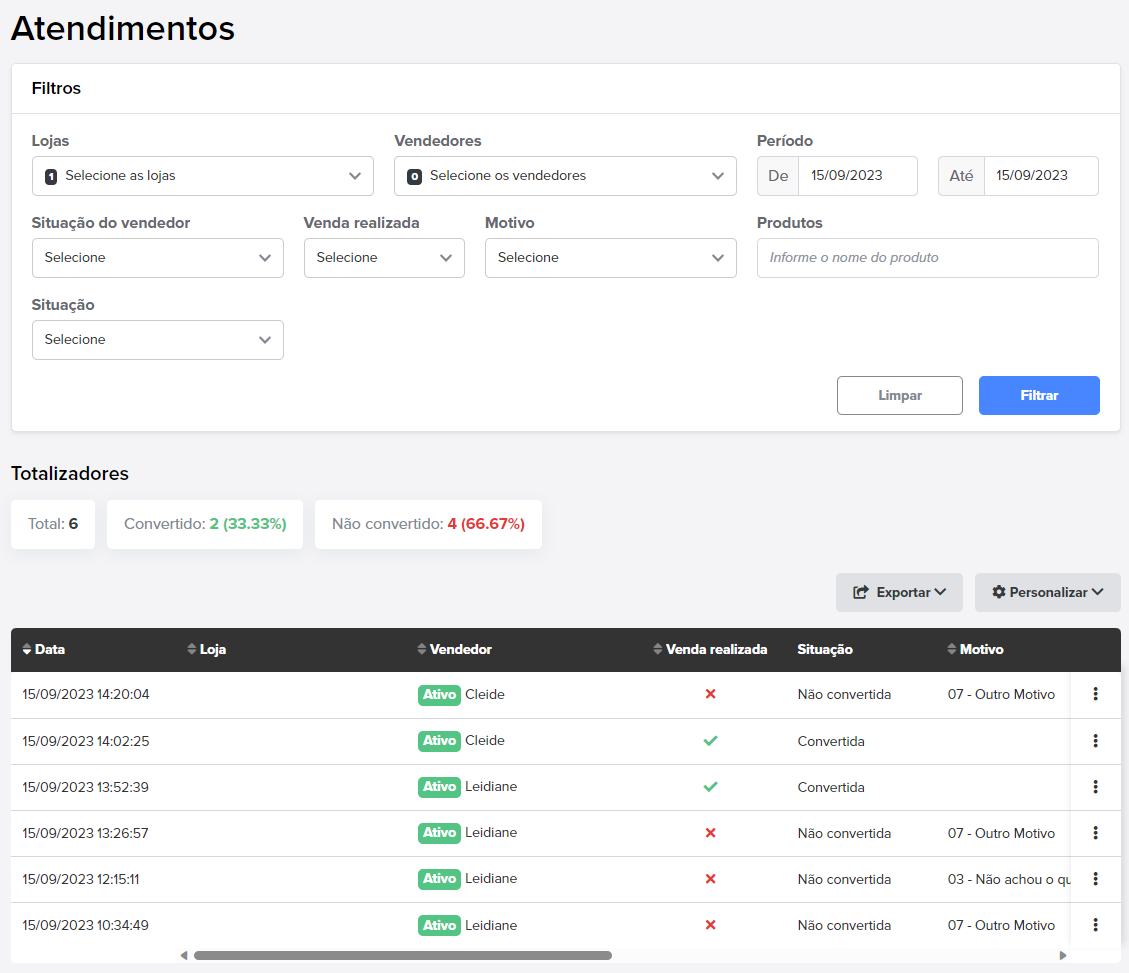
Task: Open actions menu for 10:34:49 row
Action: 1095,925
